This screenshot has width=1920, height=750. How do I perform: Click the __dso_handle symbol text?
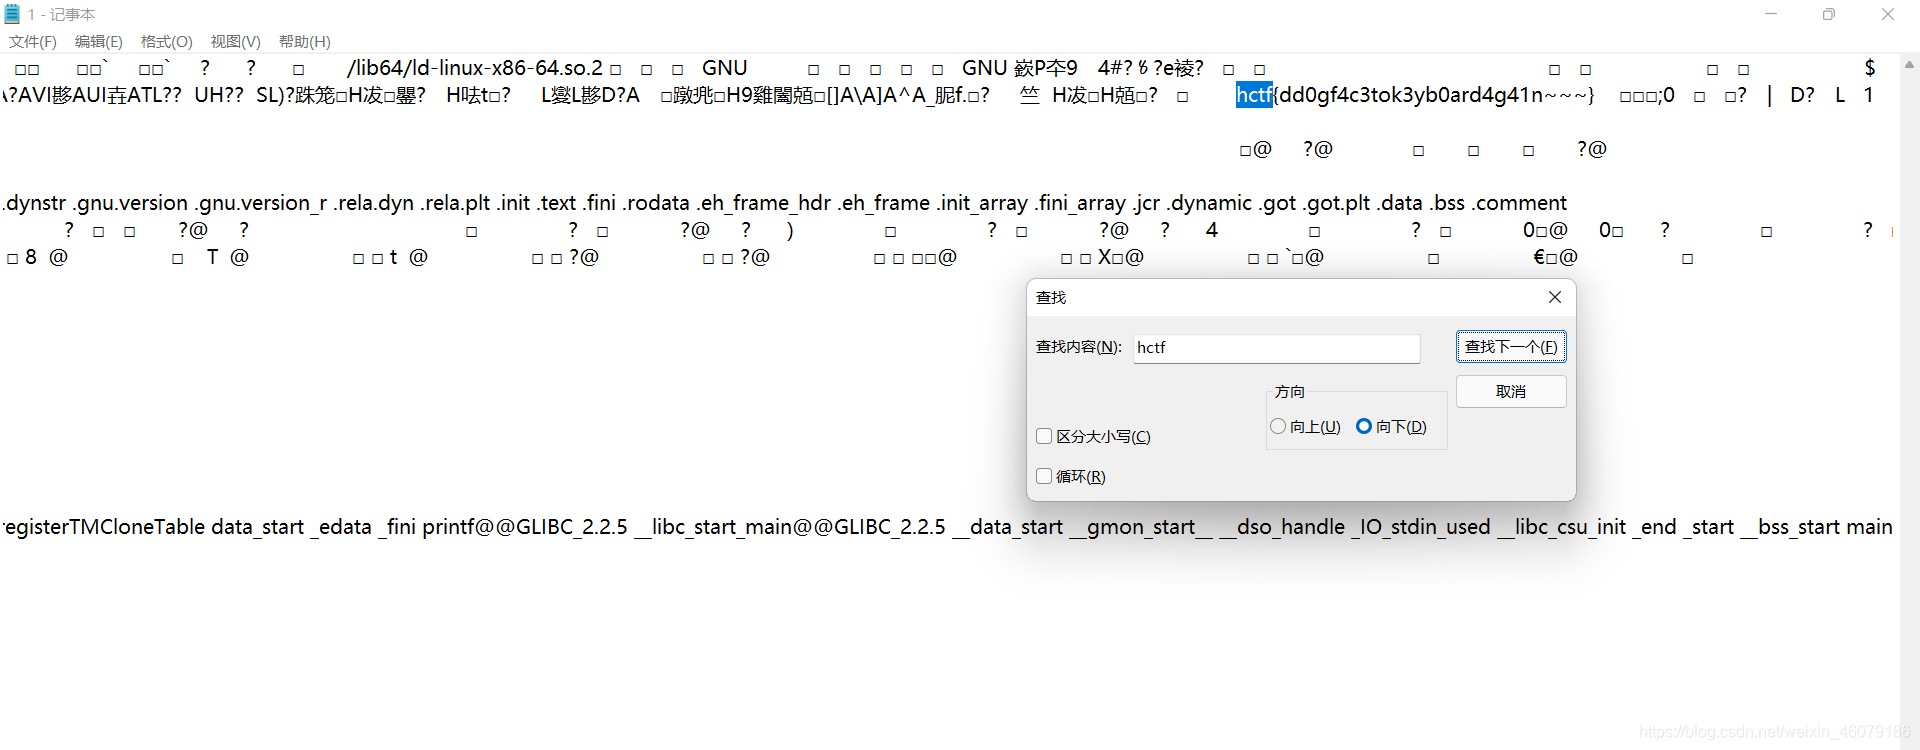[x=1282, y=527]
